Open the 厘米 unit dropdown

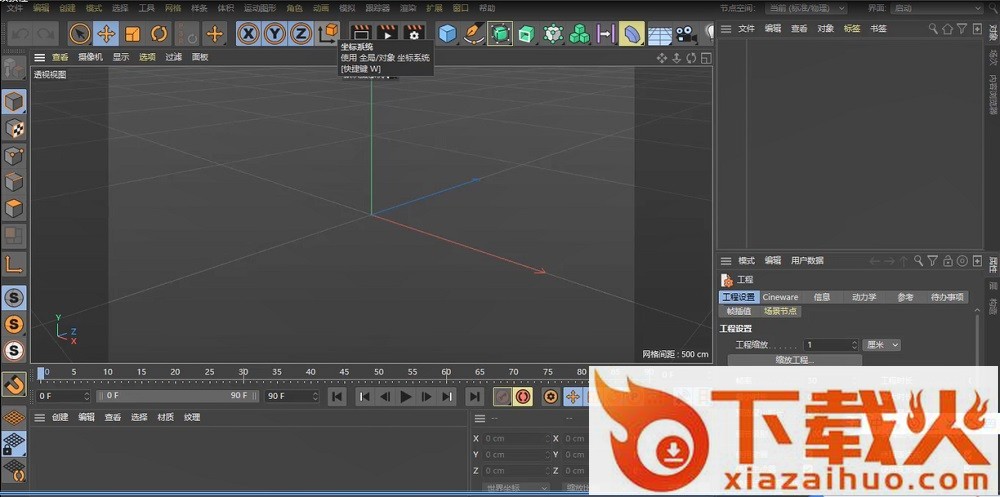click(882, 345)
